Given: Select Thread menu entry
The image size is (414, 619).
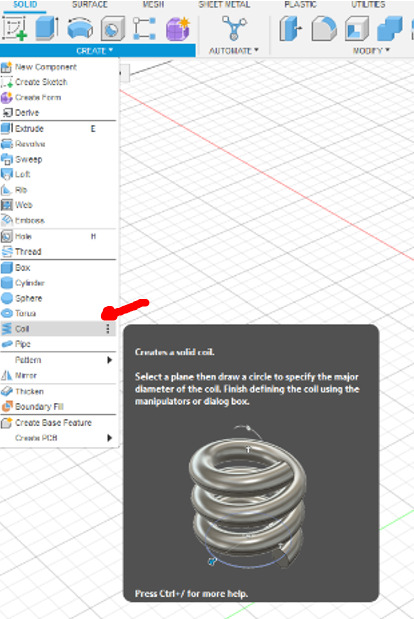Looking at the screenshot, I should (58, 251).
